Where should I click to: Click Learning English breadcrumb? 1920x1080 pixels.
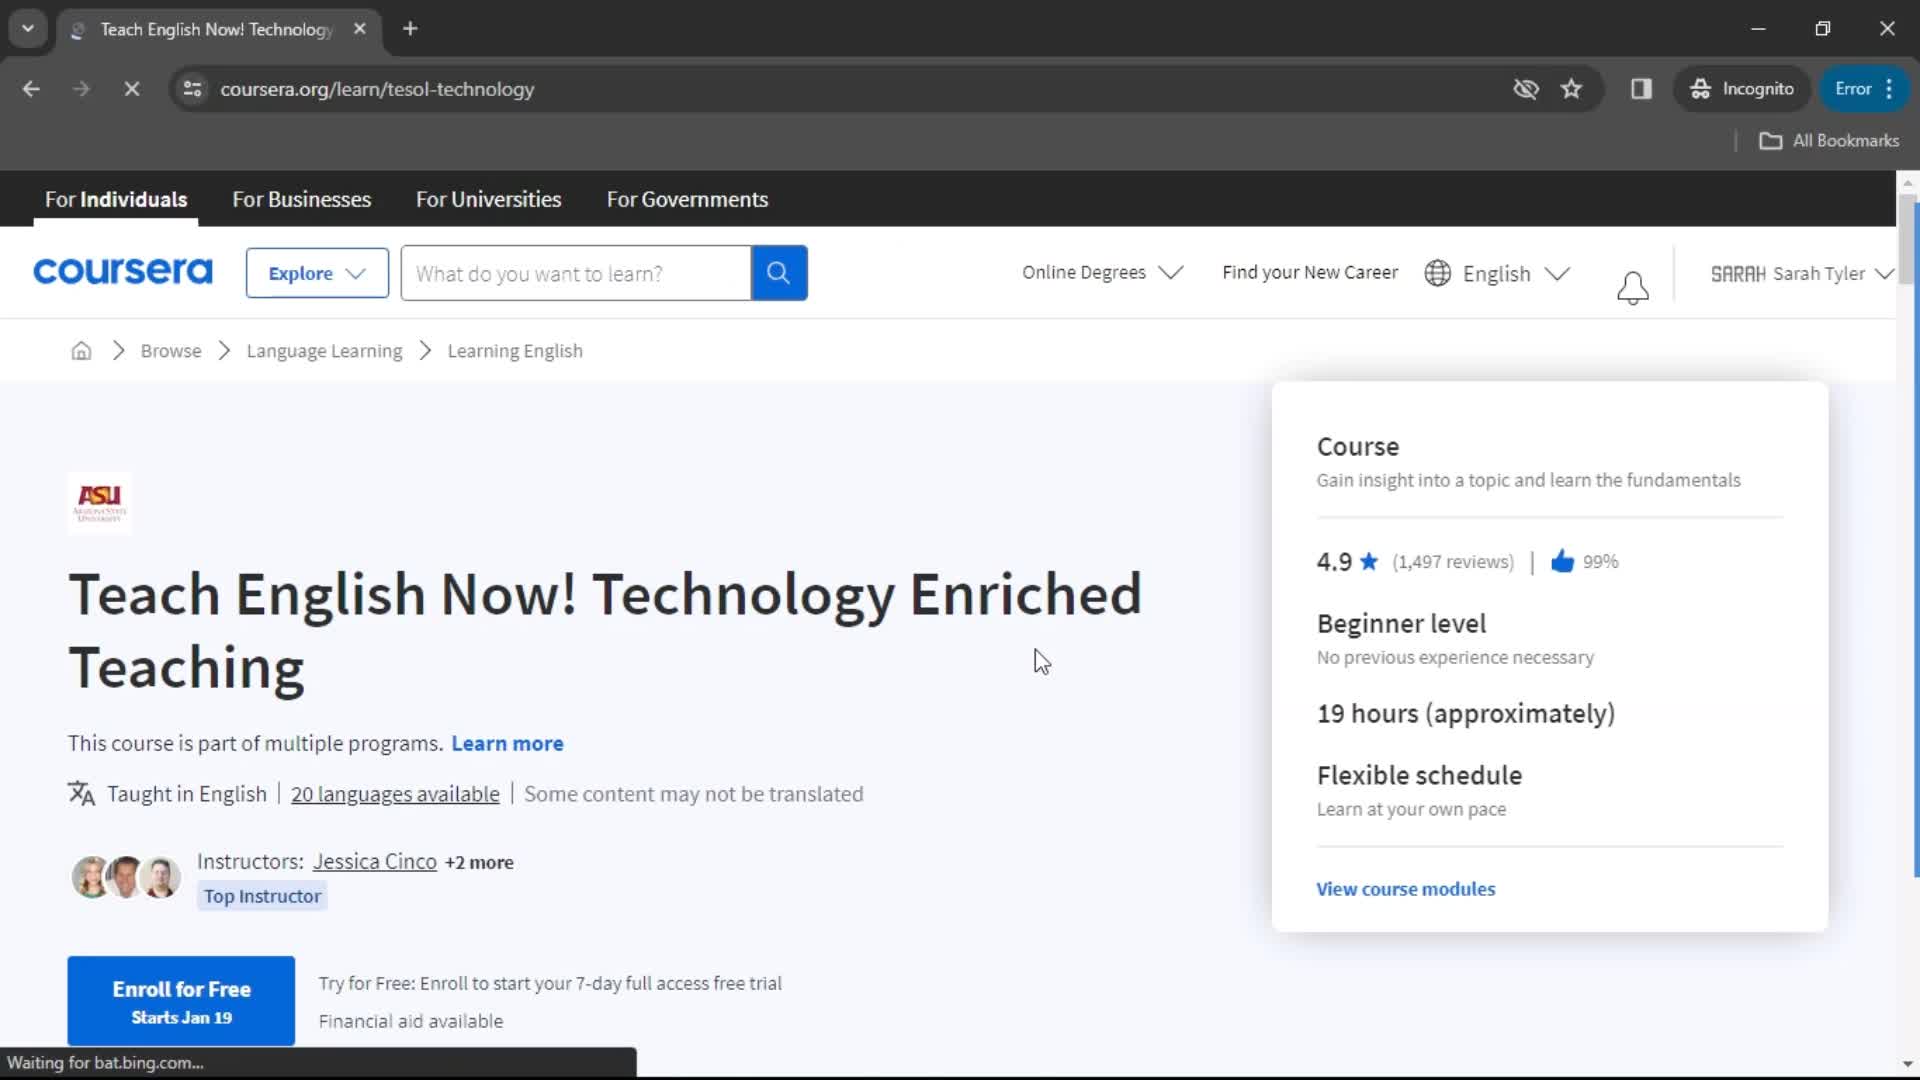515,351
